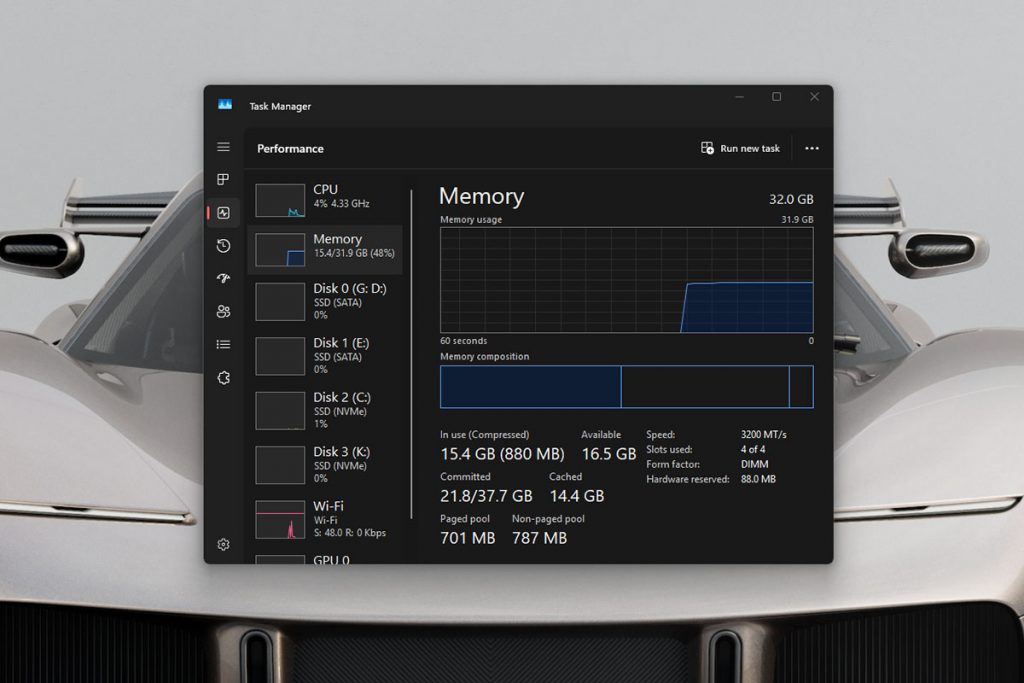Open the Processes page icon
Viewport: 1024px width, 683px height.
(223, 179)
